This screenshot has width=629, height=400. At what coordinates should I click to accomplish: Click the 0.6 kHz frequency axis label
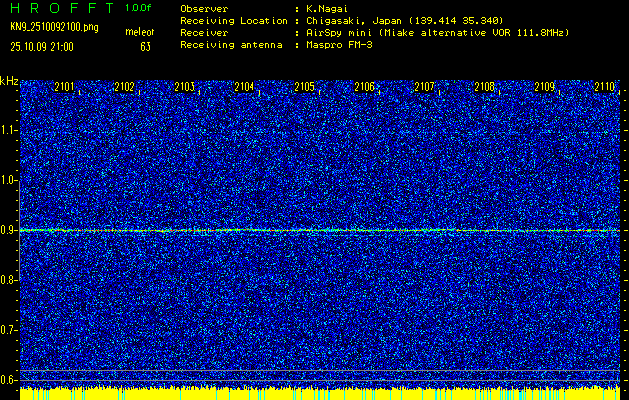pyautogui.click(x=9, y=380)
